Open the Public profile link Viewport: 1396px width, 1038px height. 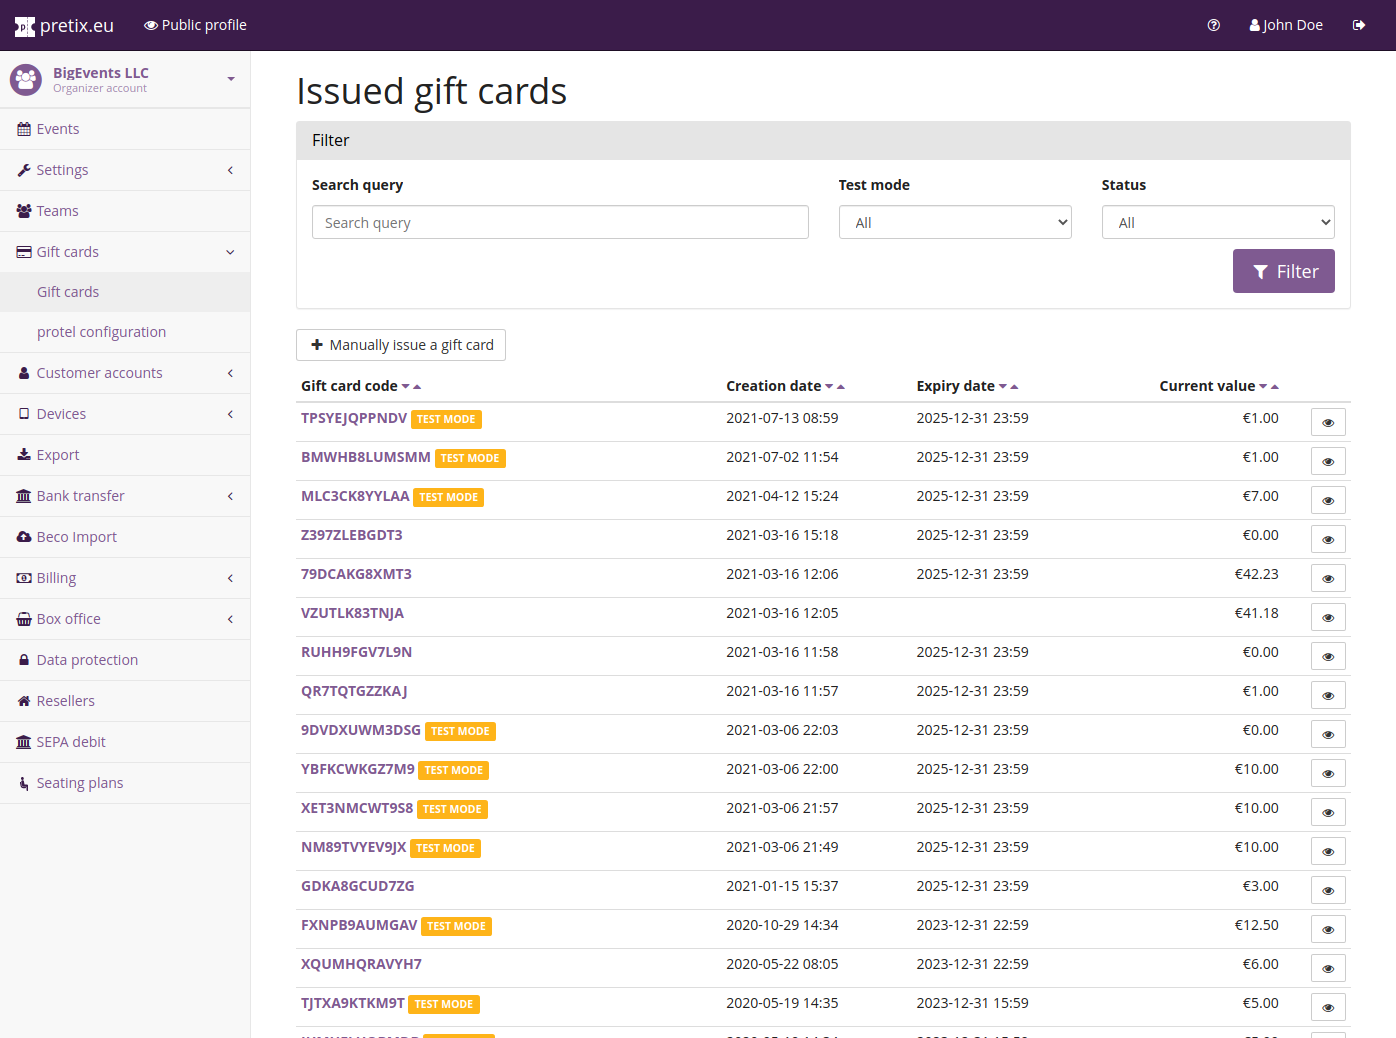(x=195, y=25)
